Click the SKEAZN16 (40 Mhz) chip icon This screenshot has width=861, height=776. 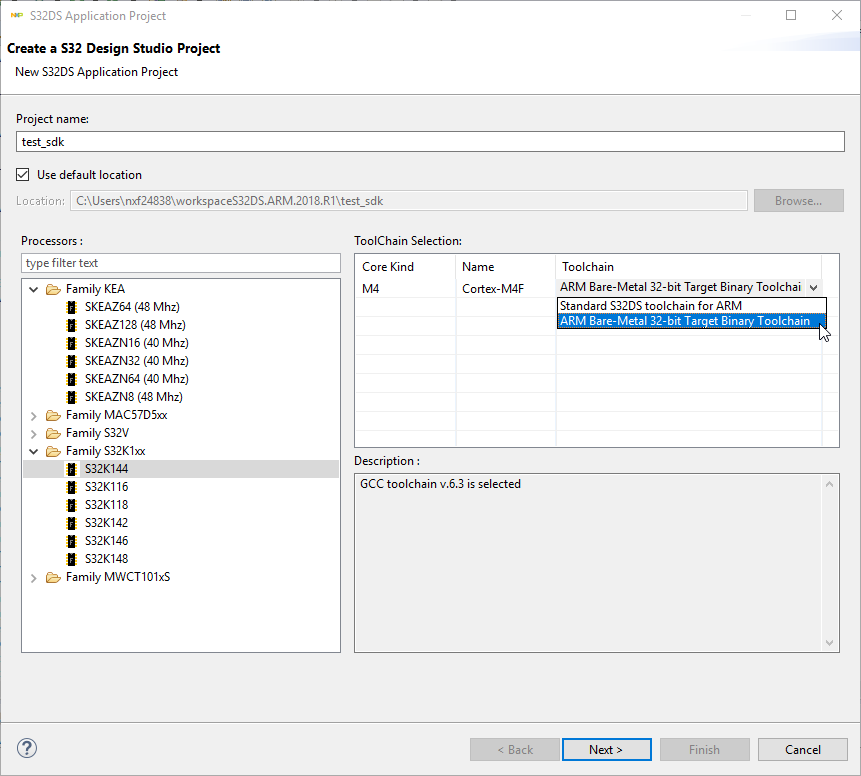[71, 343]
